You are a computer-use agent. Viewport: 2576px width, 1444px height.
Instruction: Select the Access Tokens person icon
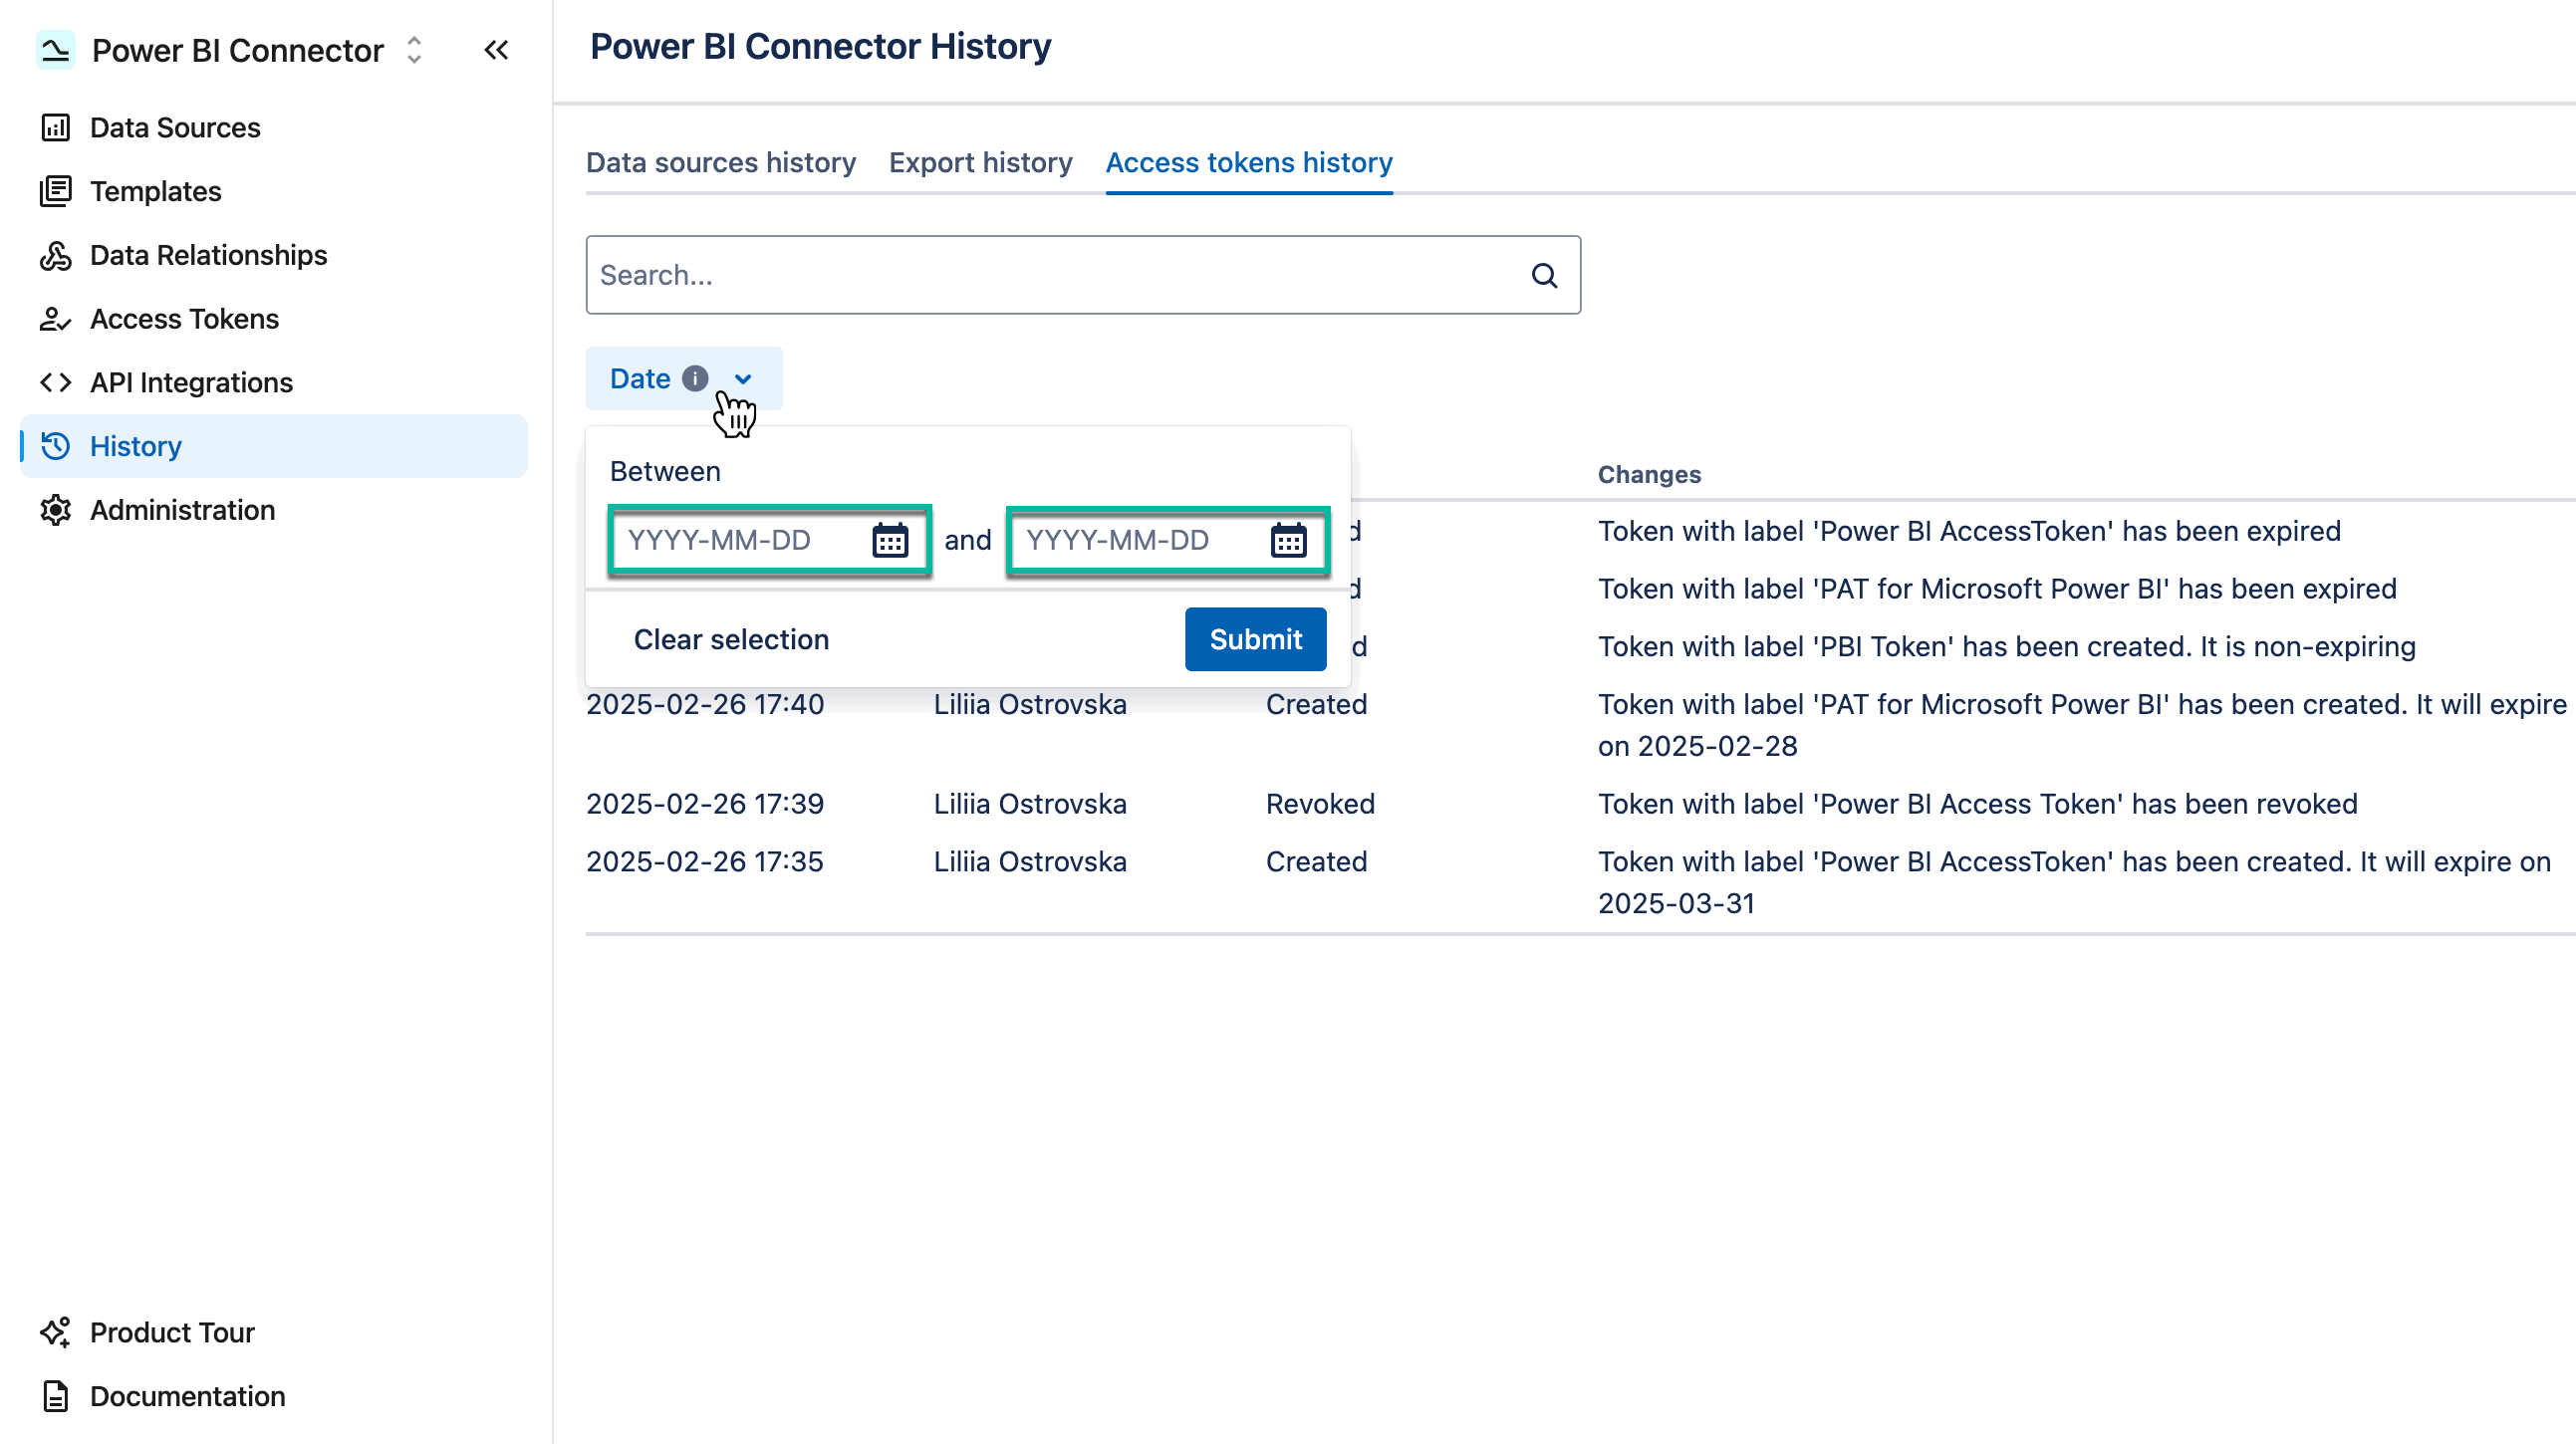55,318
